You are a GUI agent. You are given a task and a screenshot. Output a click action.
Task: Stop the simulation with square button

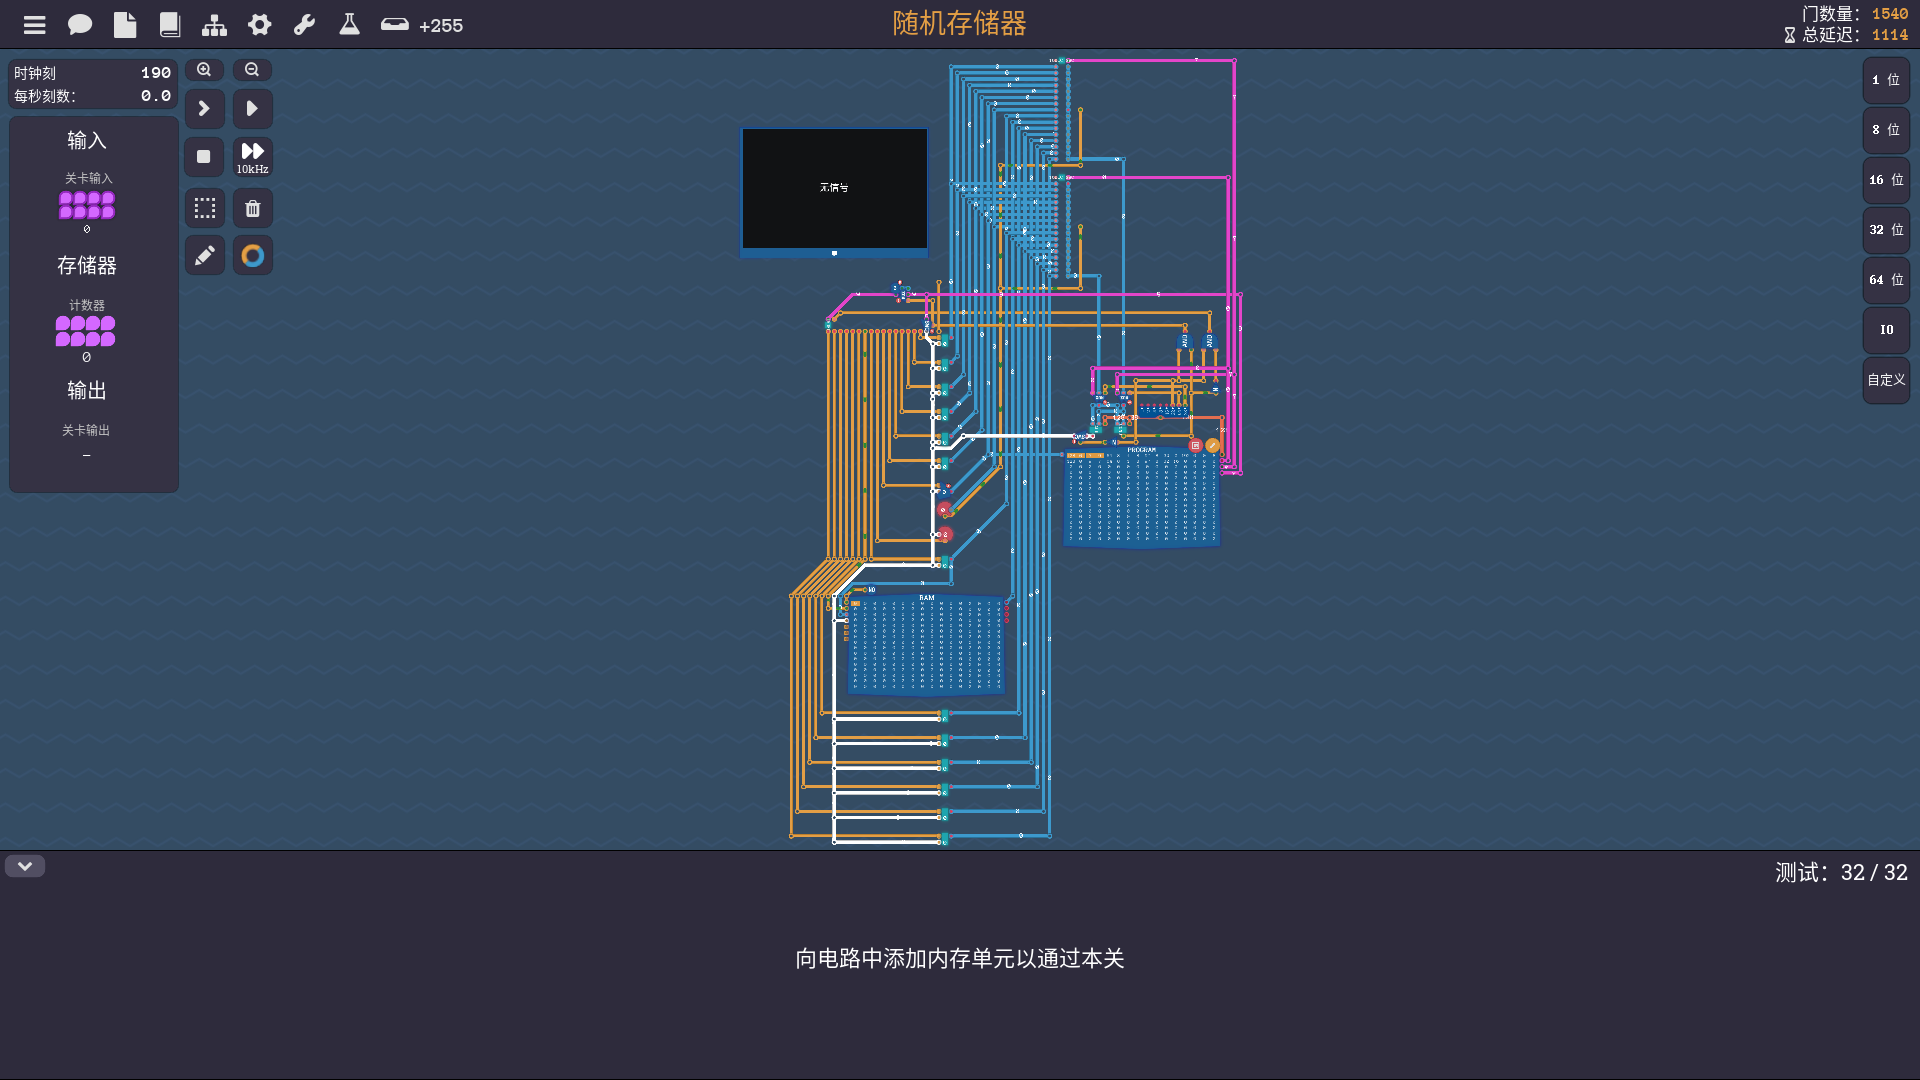pos(204,157)
